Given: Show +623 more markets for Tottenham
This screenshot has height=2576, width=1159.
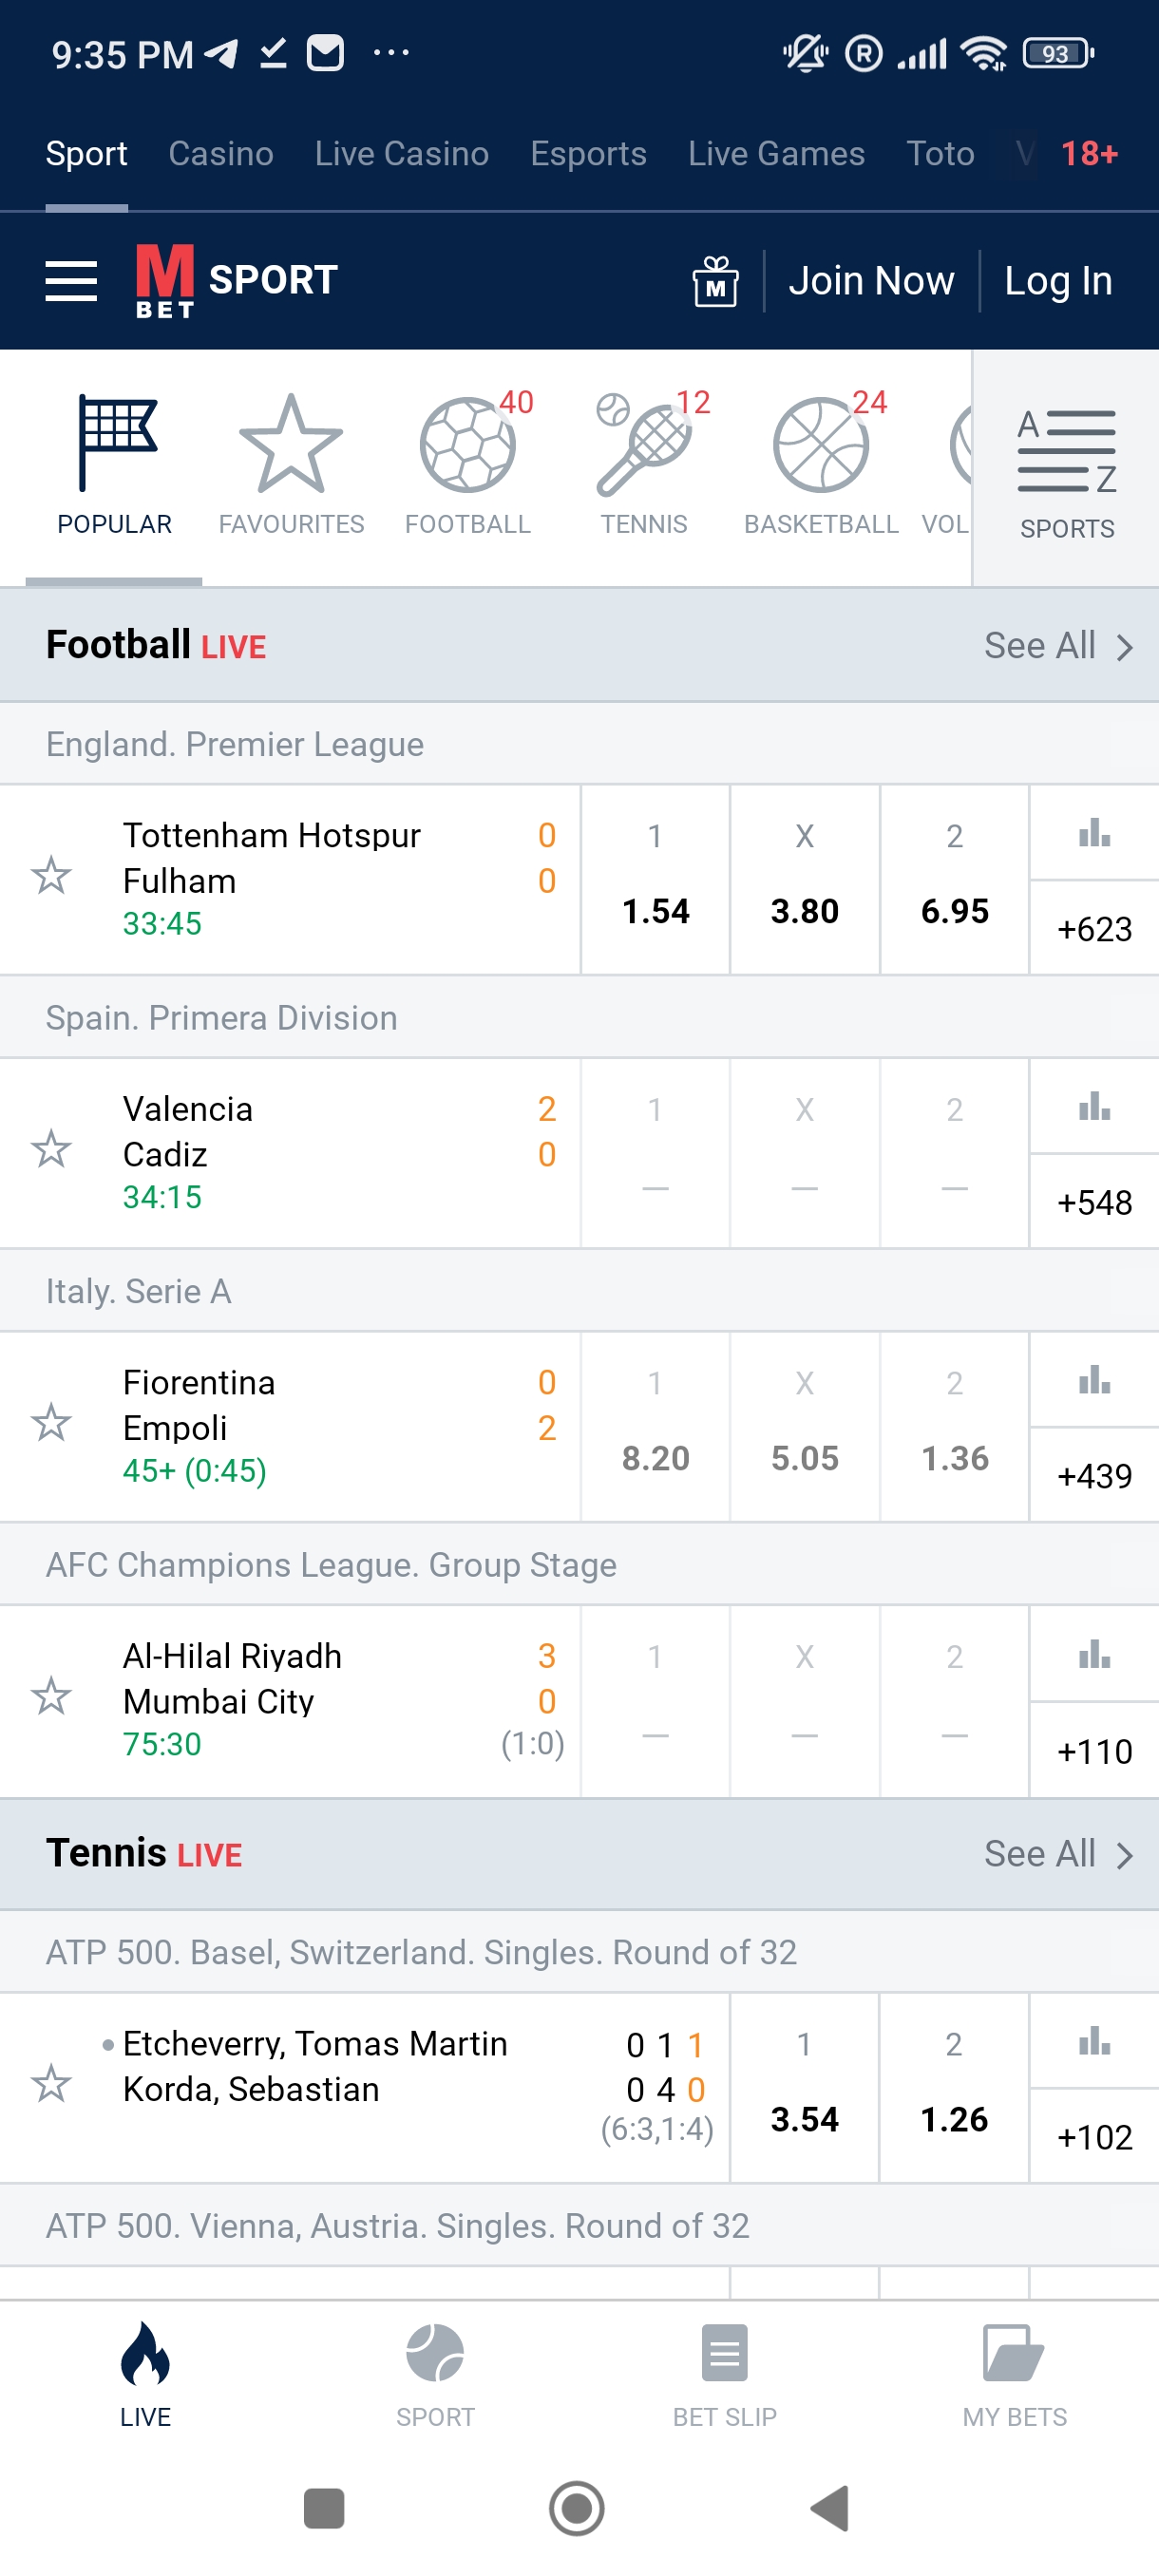Looking at the screenshot, I should point(1094,929).
